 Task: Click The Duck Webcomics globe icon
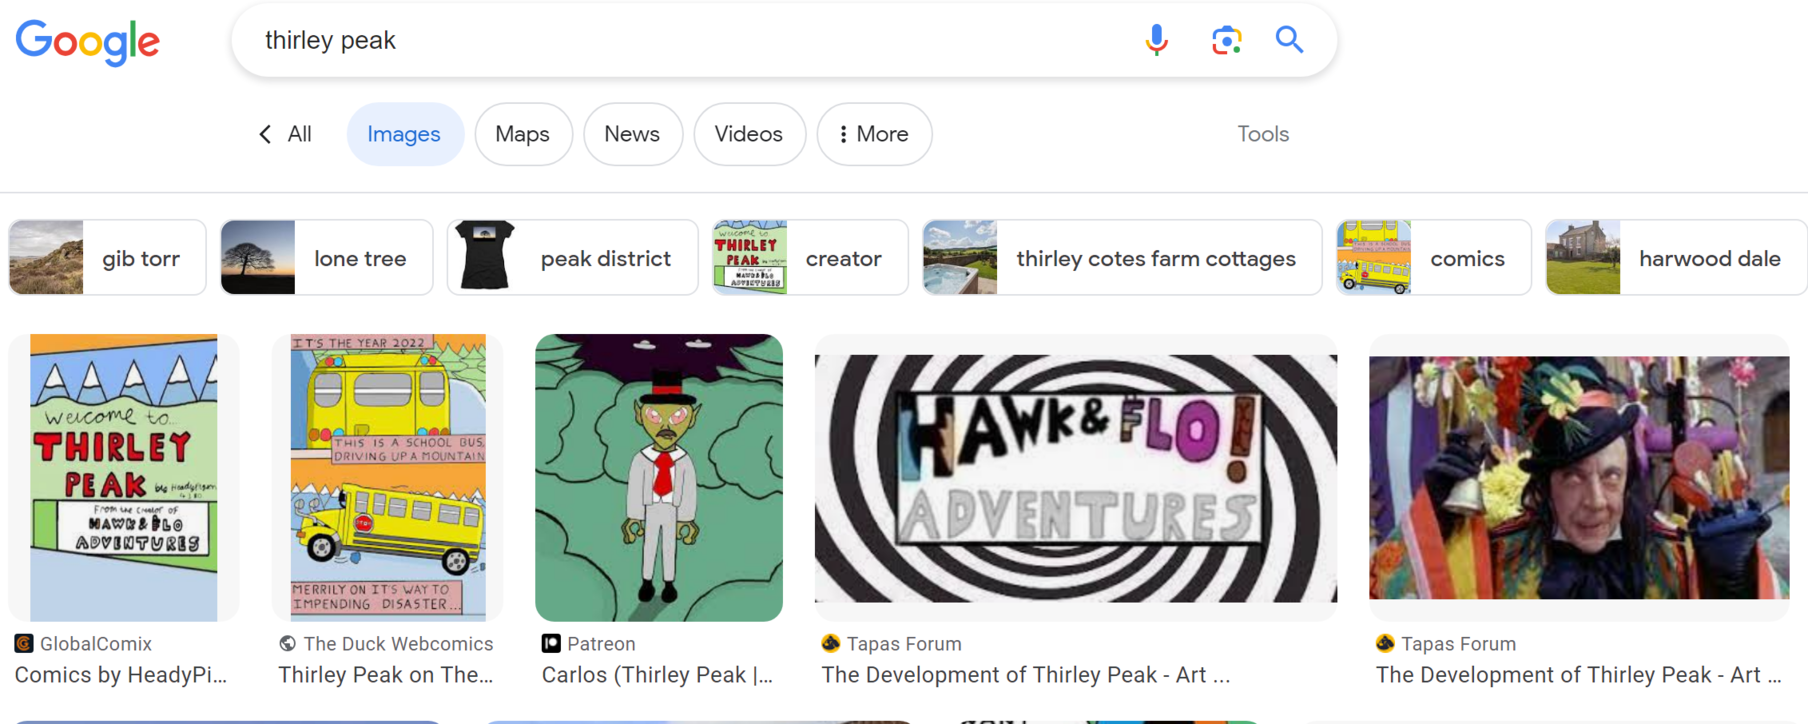(x=288, y=644)
